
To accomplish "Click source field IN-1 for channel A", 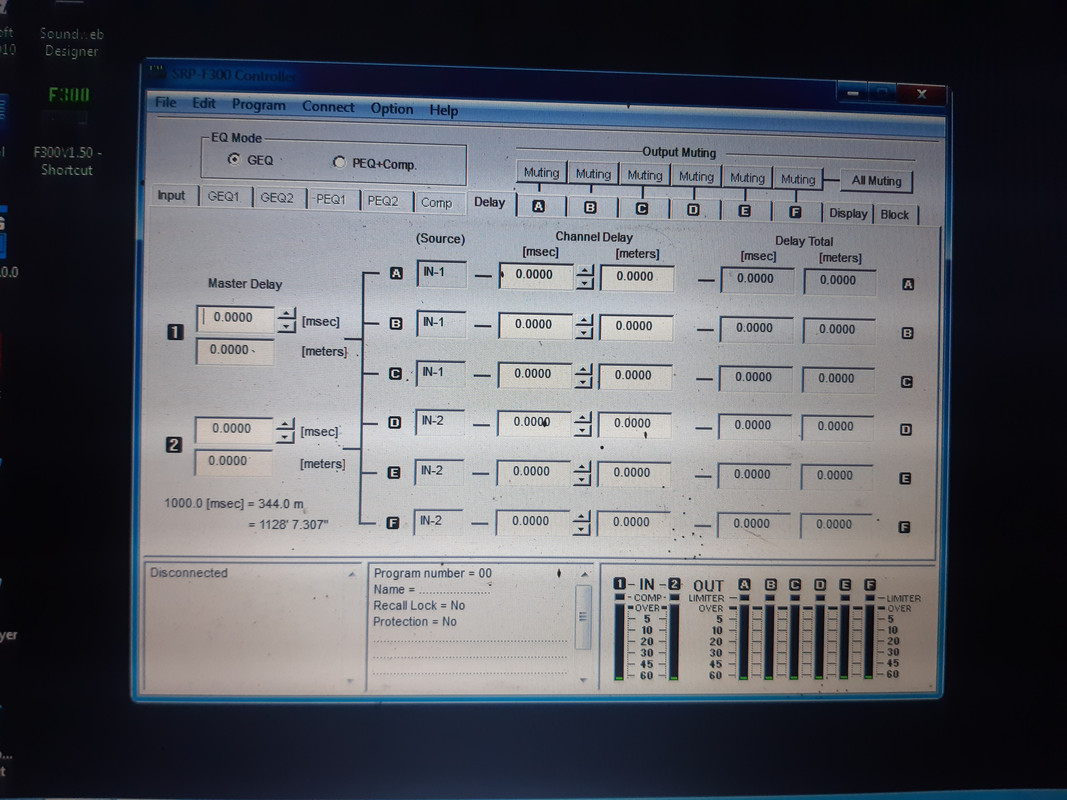I will [441, 273].
